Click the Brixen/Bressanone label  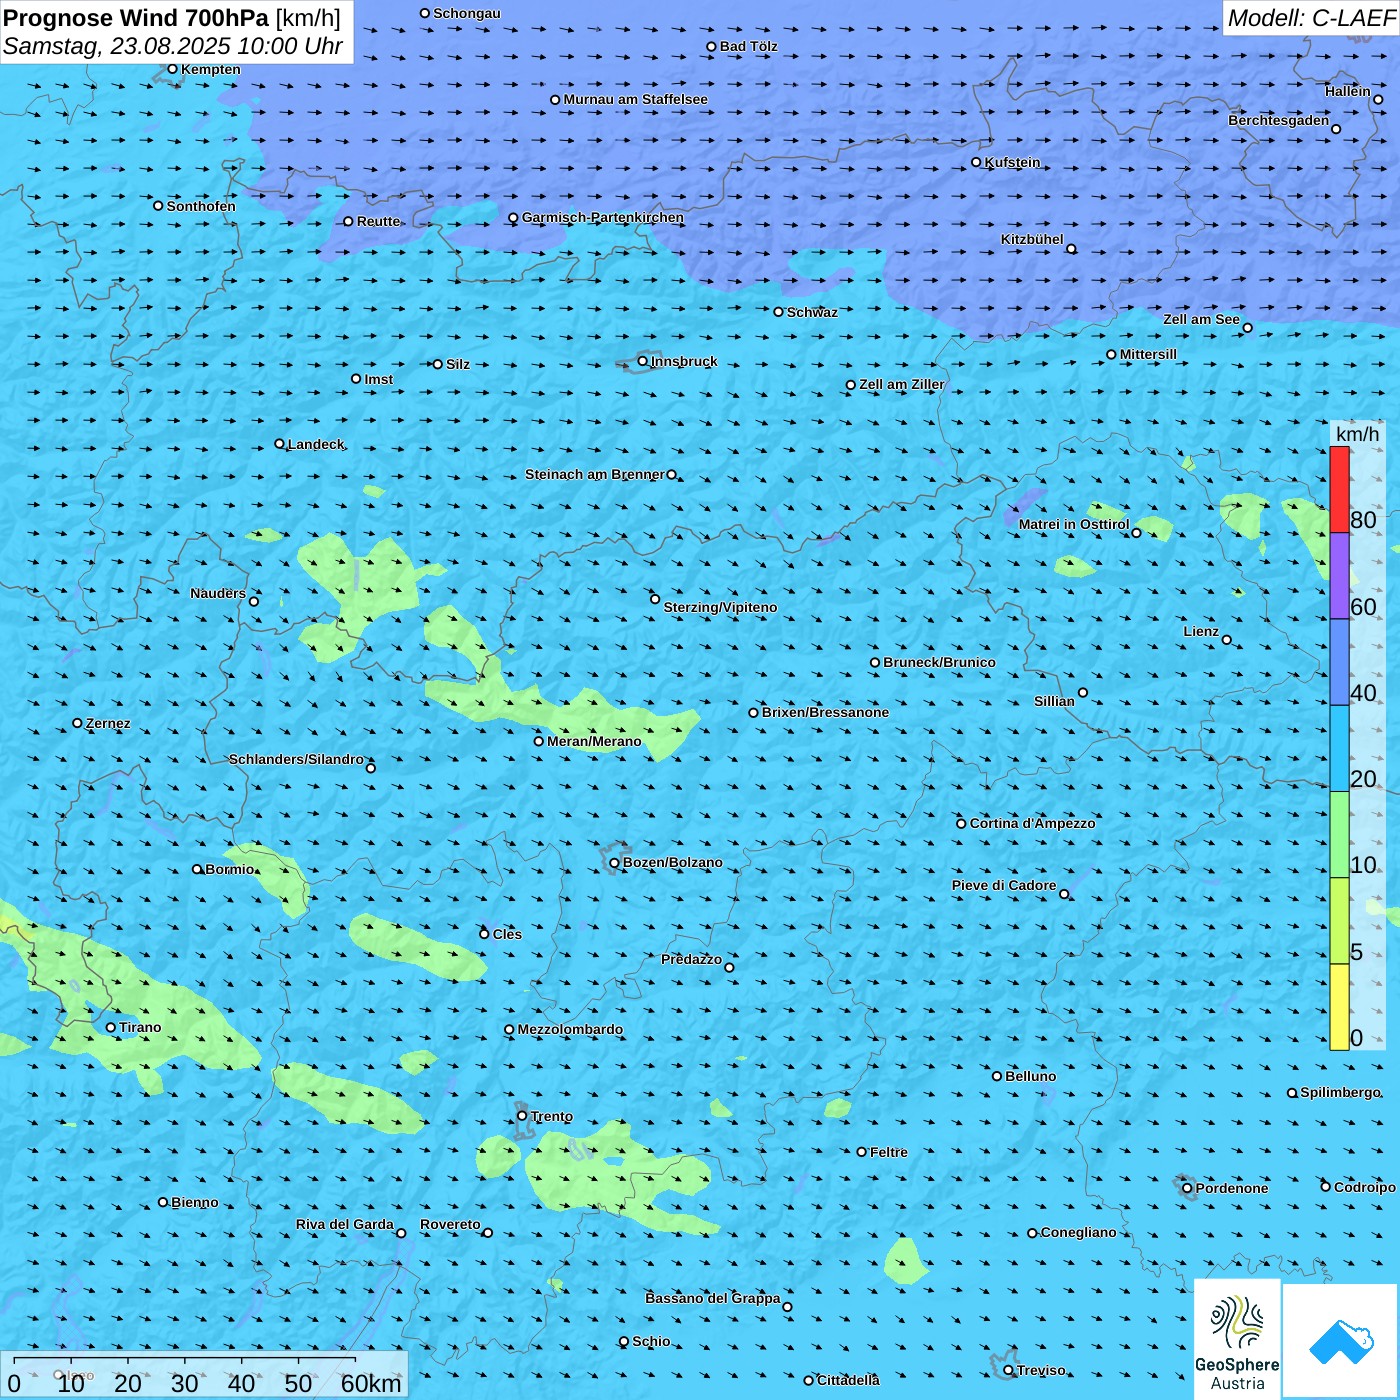point(825,712)
